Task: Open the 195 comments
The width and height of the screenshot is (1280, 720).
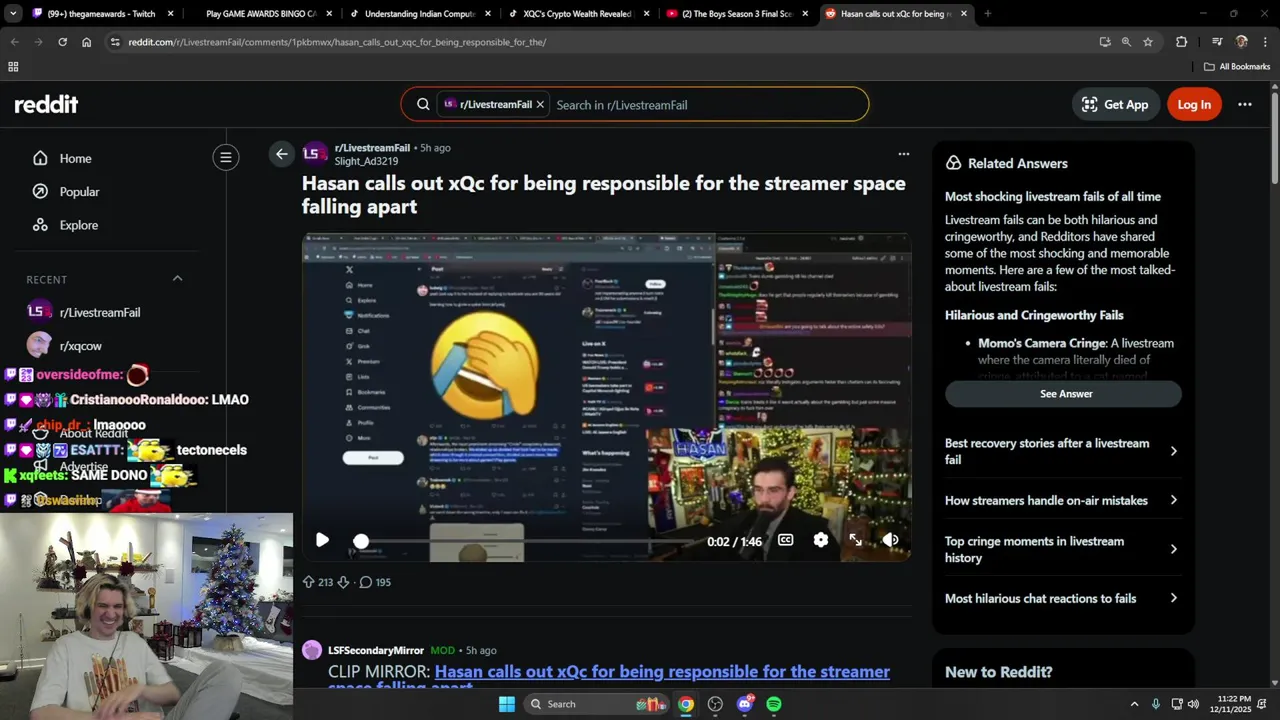Action: click(x=375, y=582)
